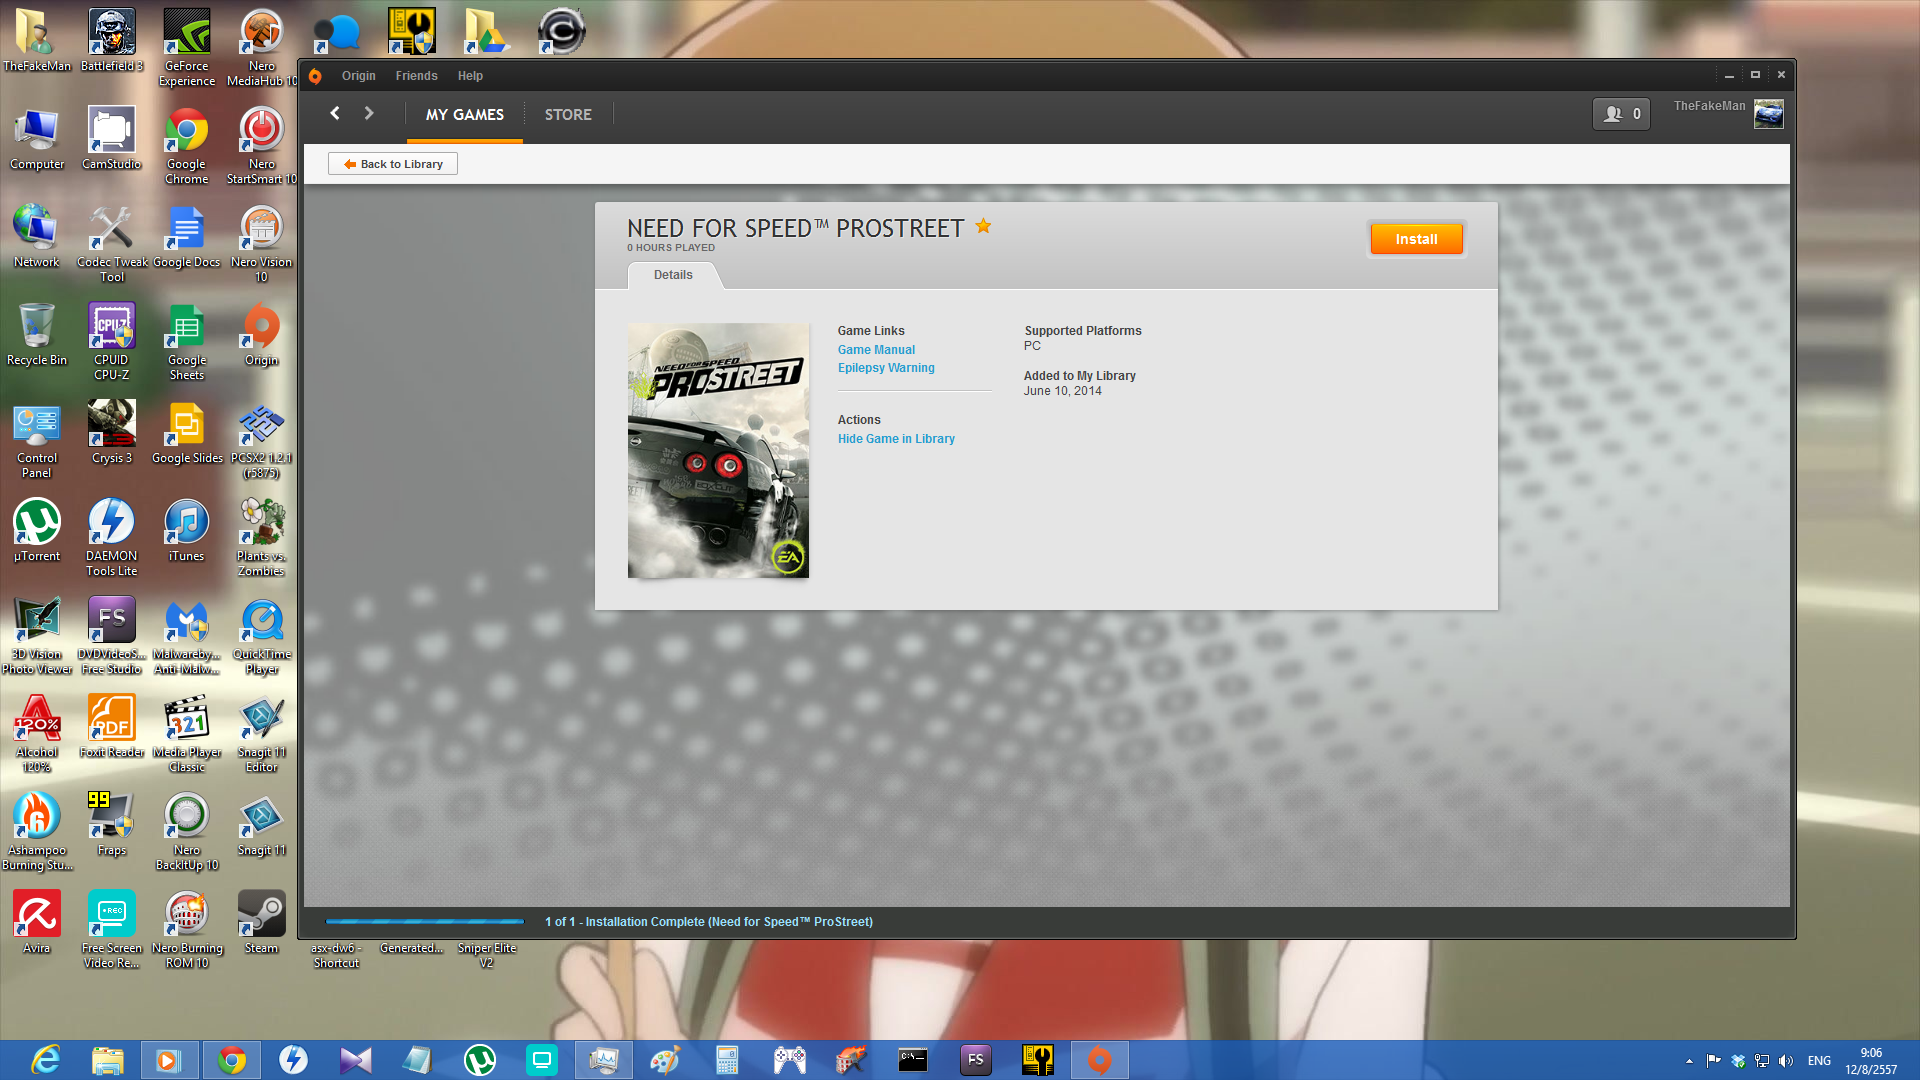This screenshot has height=1080, width=1920.
Task: Open the Friends menu
Action: point(416,76)
